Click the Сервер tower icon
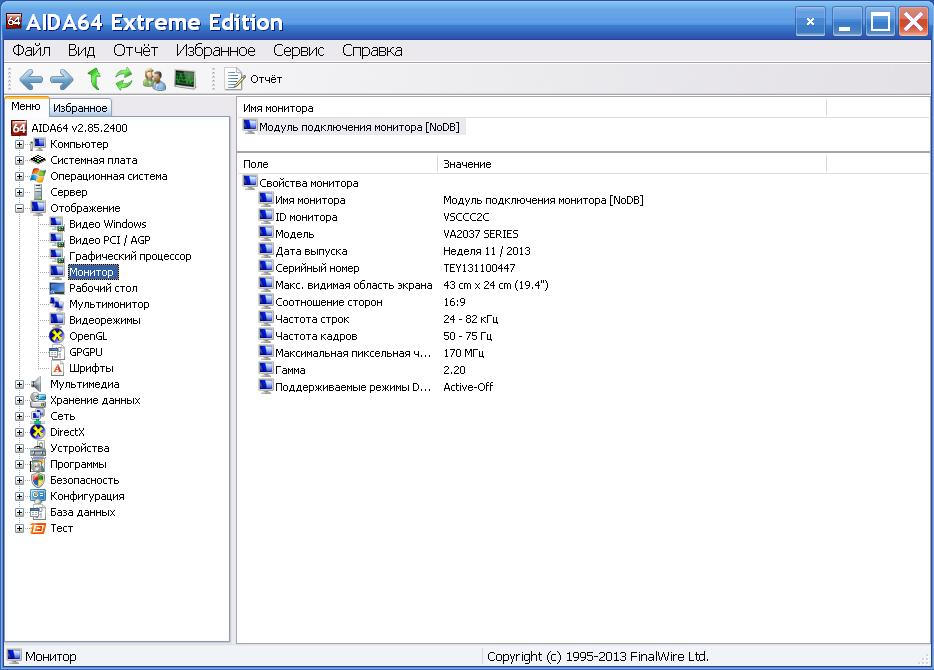 [38, 192]
